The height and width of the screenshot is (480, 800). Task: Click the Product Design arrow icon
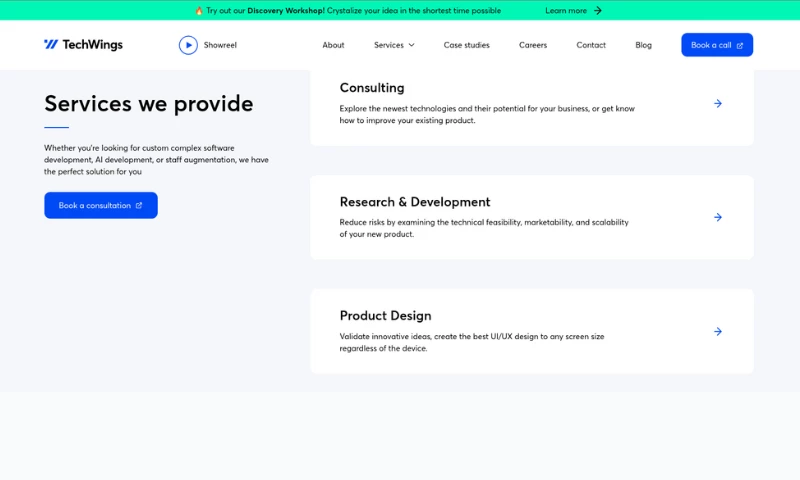tap(718, 331)
